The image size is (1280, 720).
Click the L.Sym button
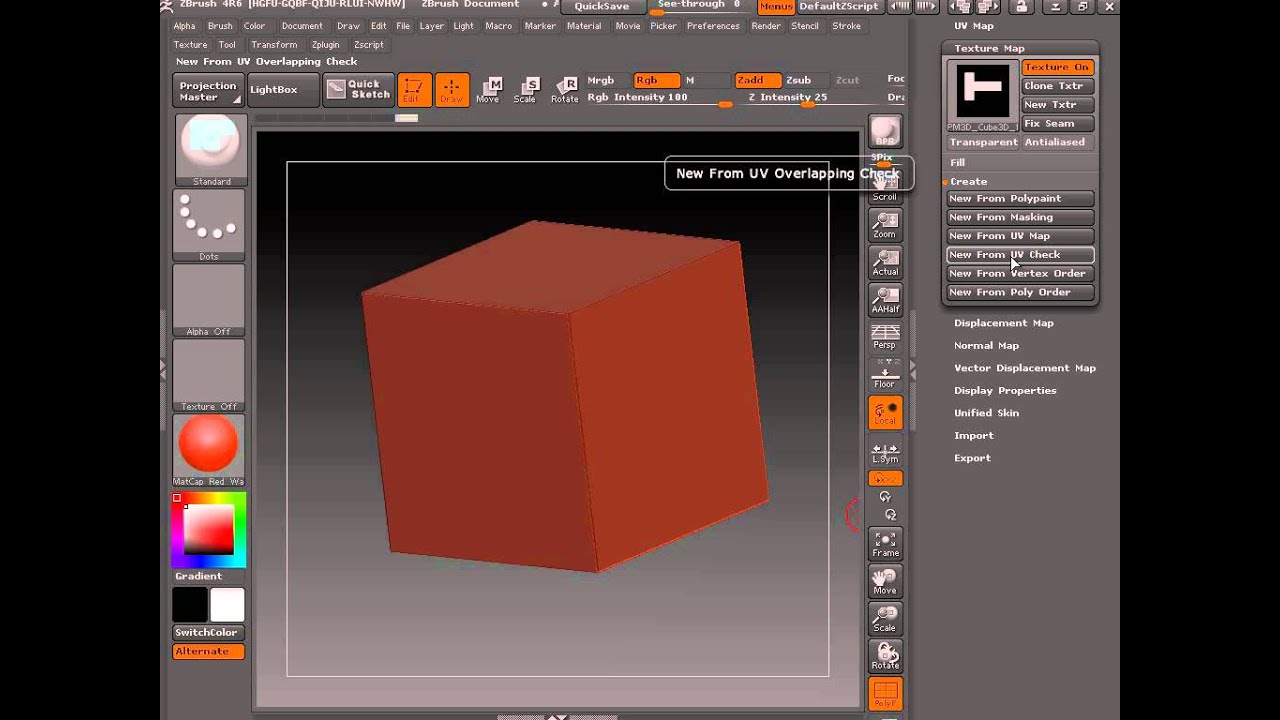[x=885, y=452]
